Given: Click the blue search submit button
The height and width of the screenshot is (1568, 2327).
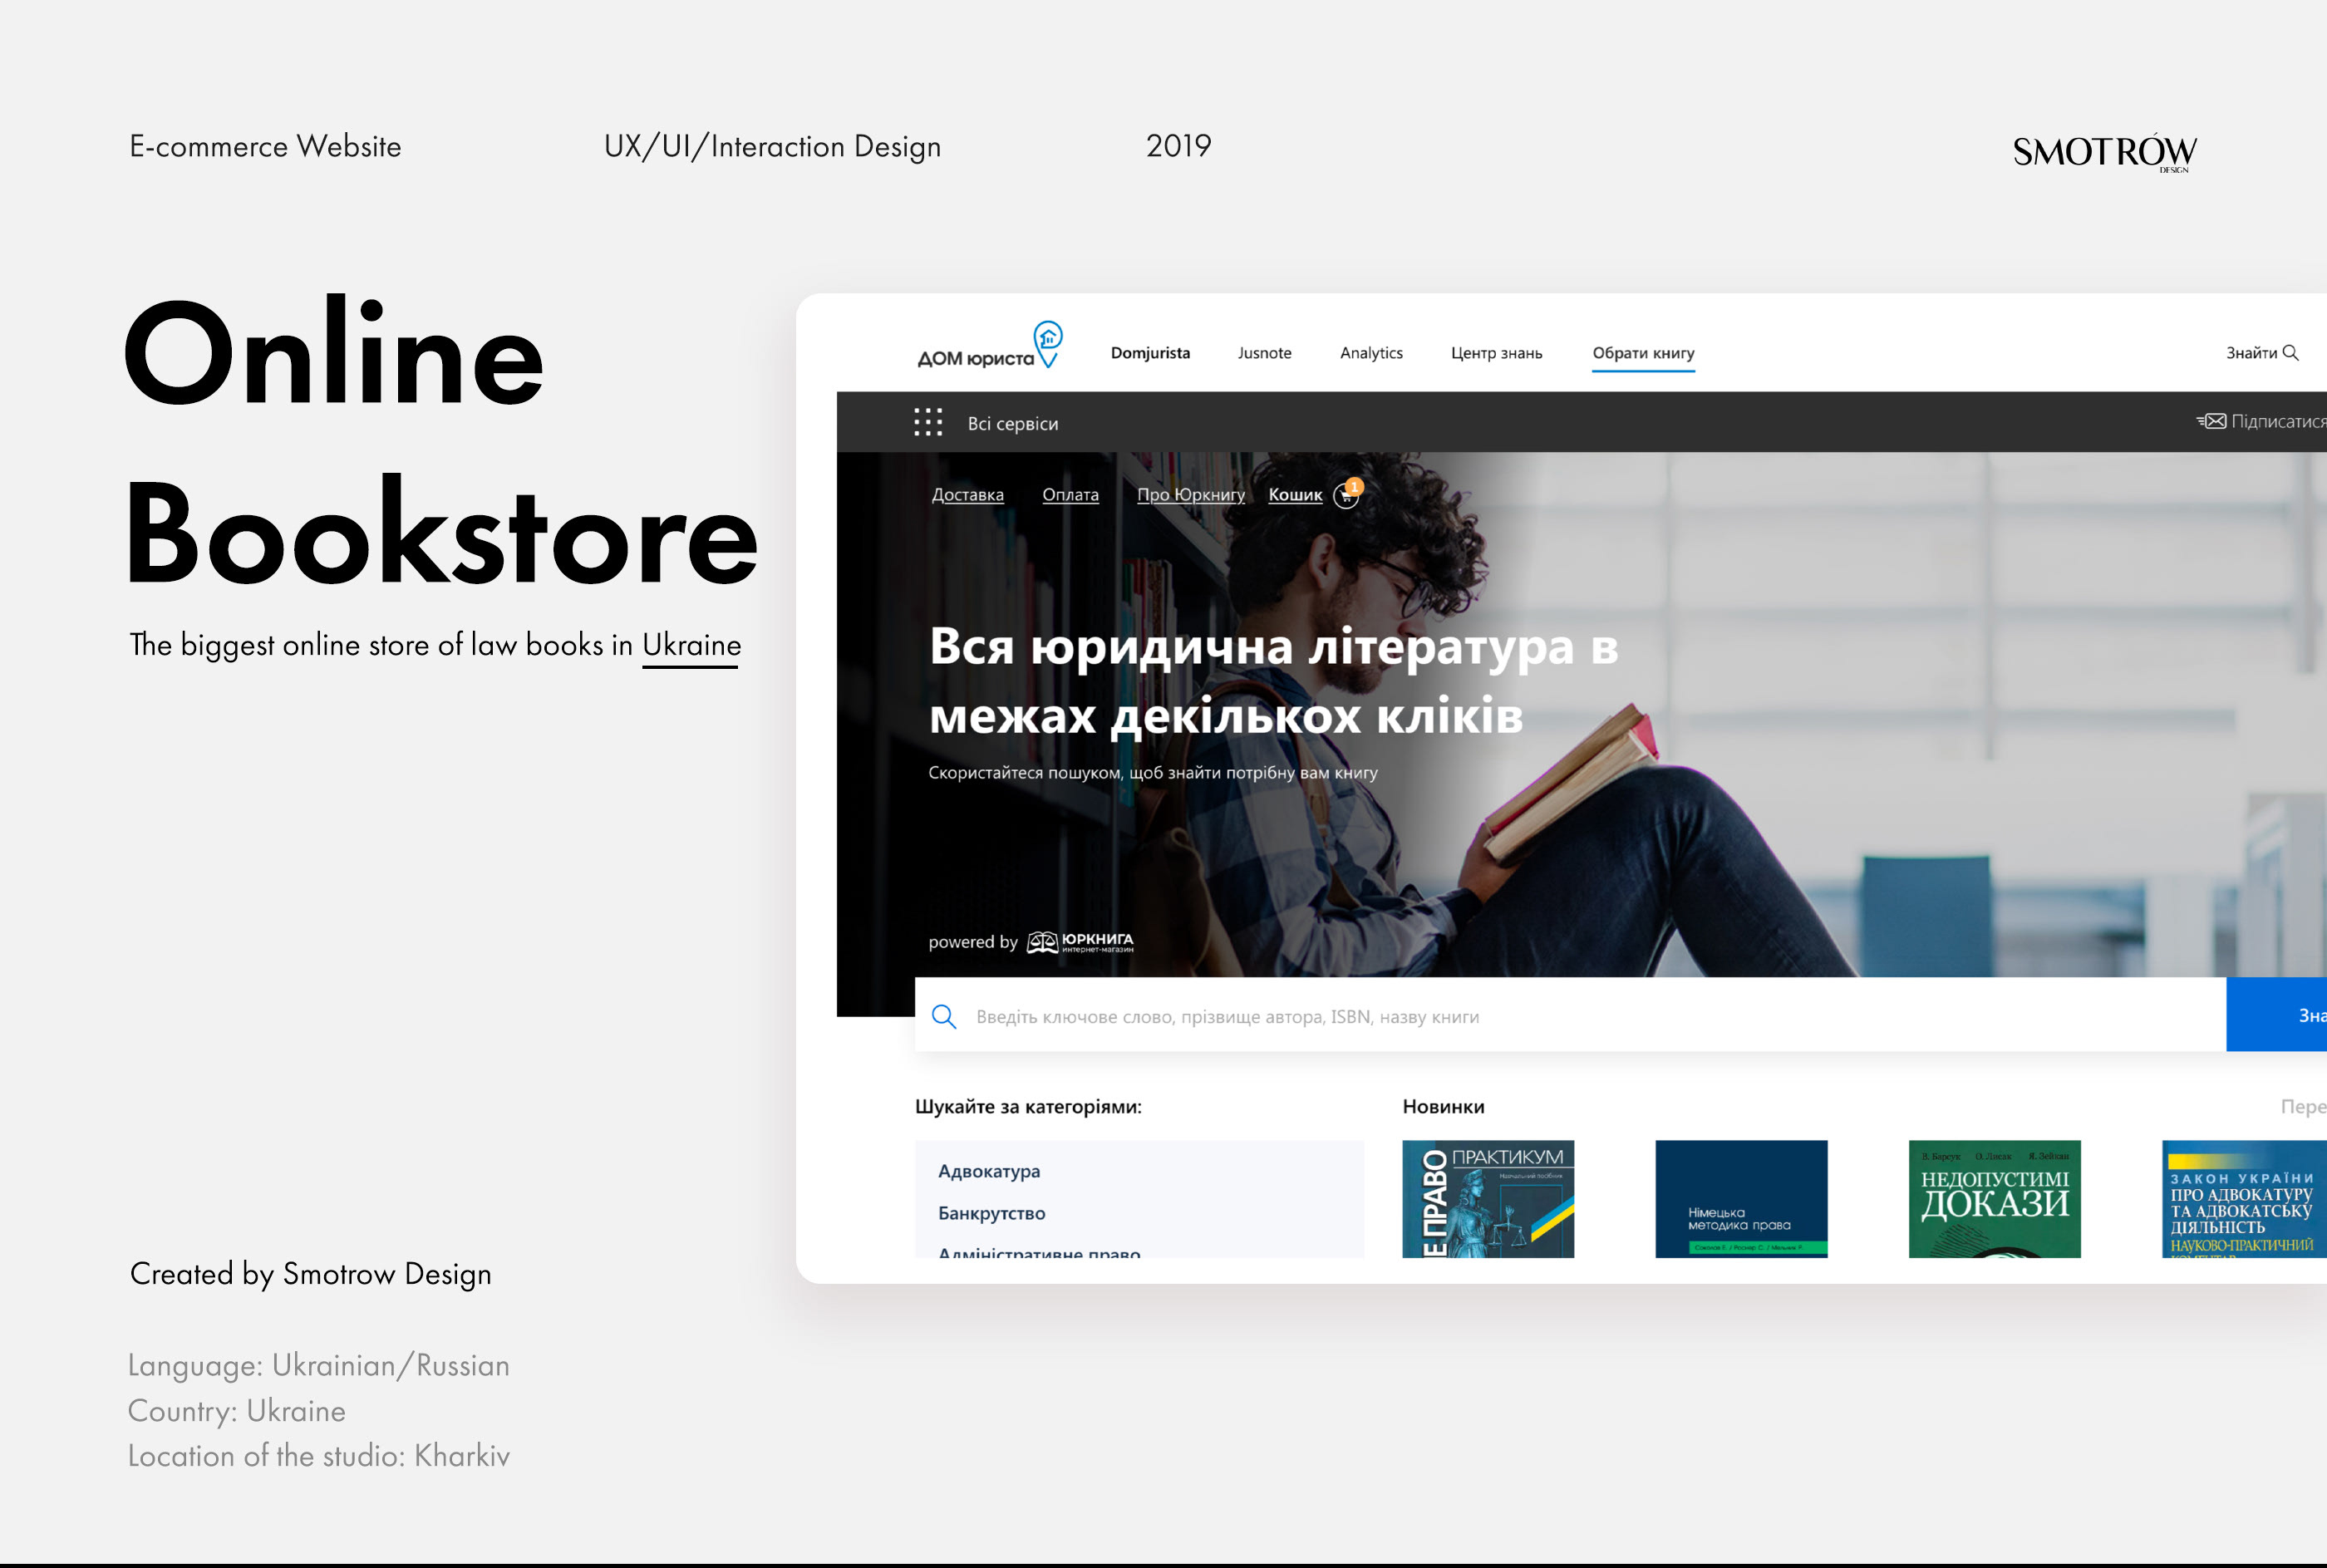Looking at the screenshot, I should [x=2276, y=1014].
